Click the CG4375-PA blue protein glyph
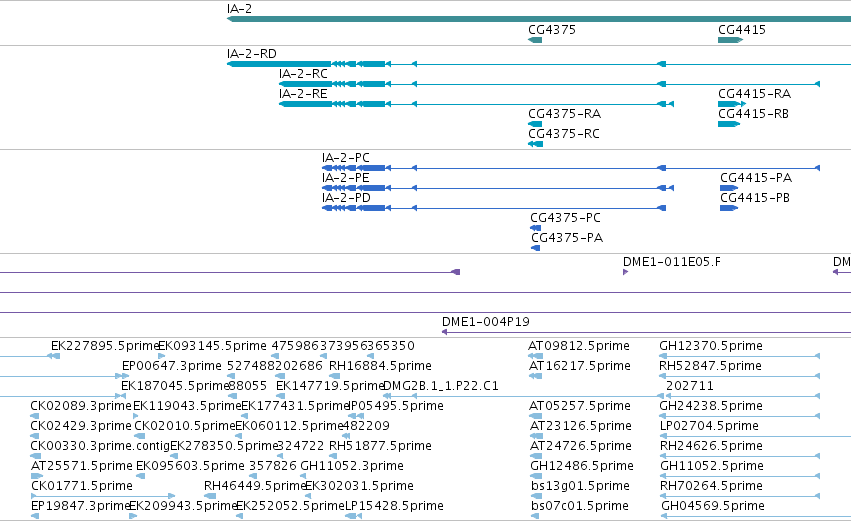This screenshot has height=521, width=851. tap(536, 248)
